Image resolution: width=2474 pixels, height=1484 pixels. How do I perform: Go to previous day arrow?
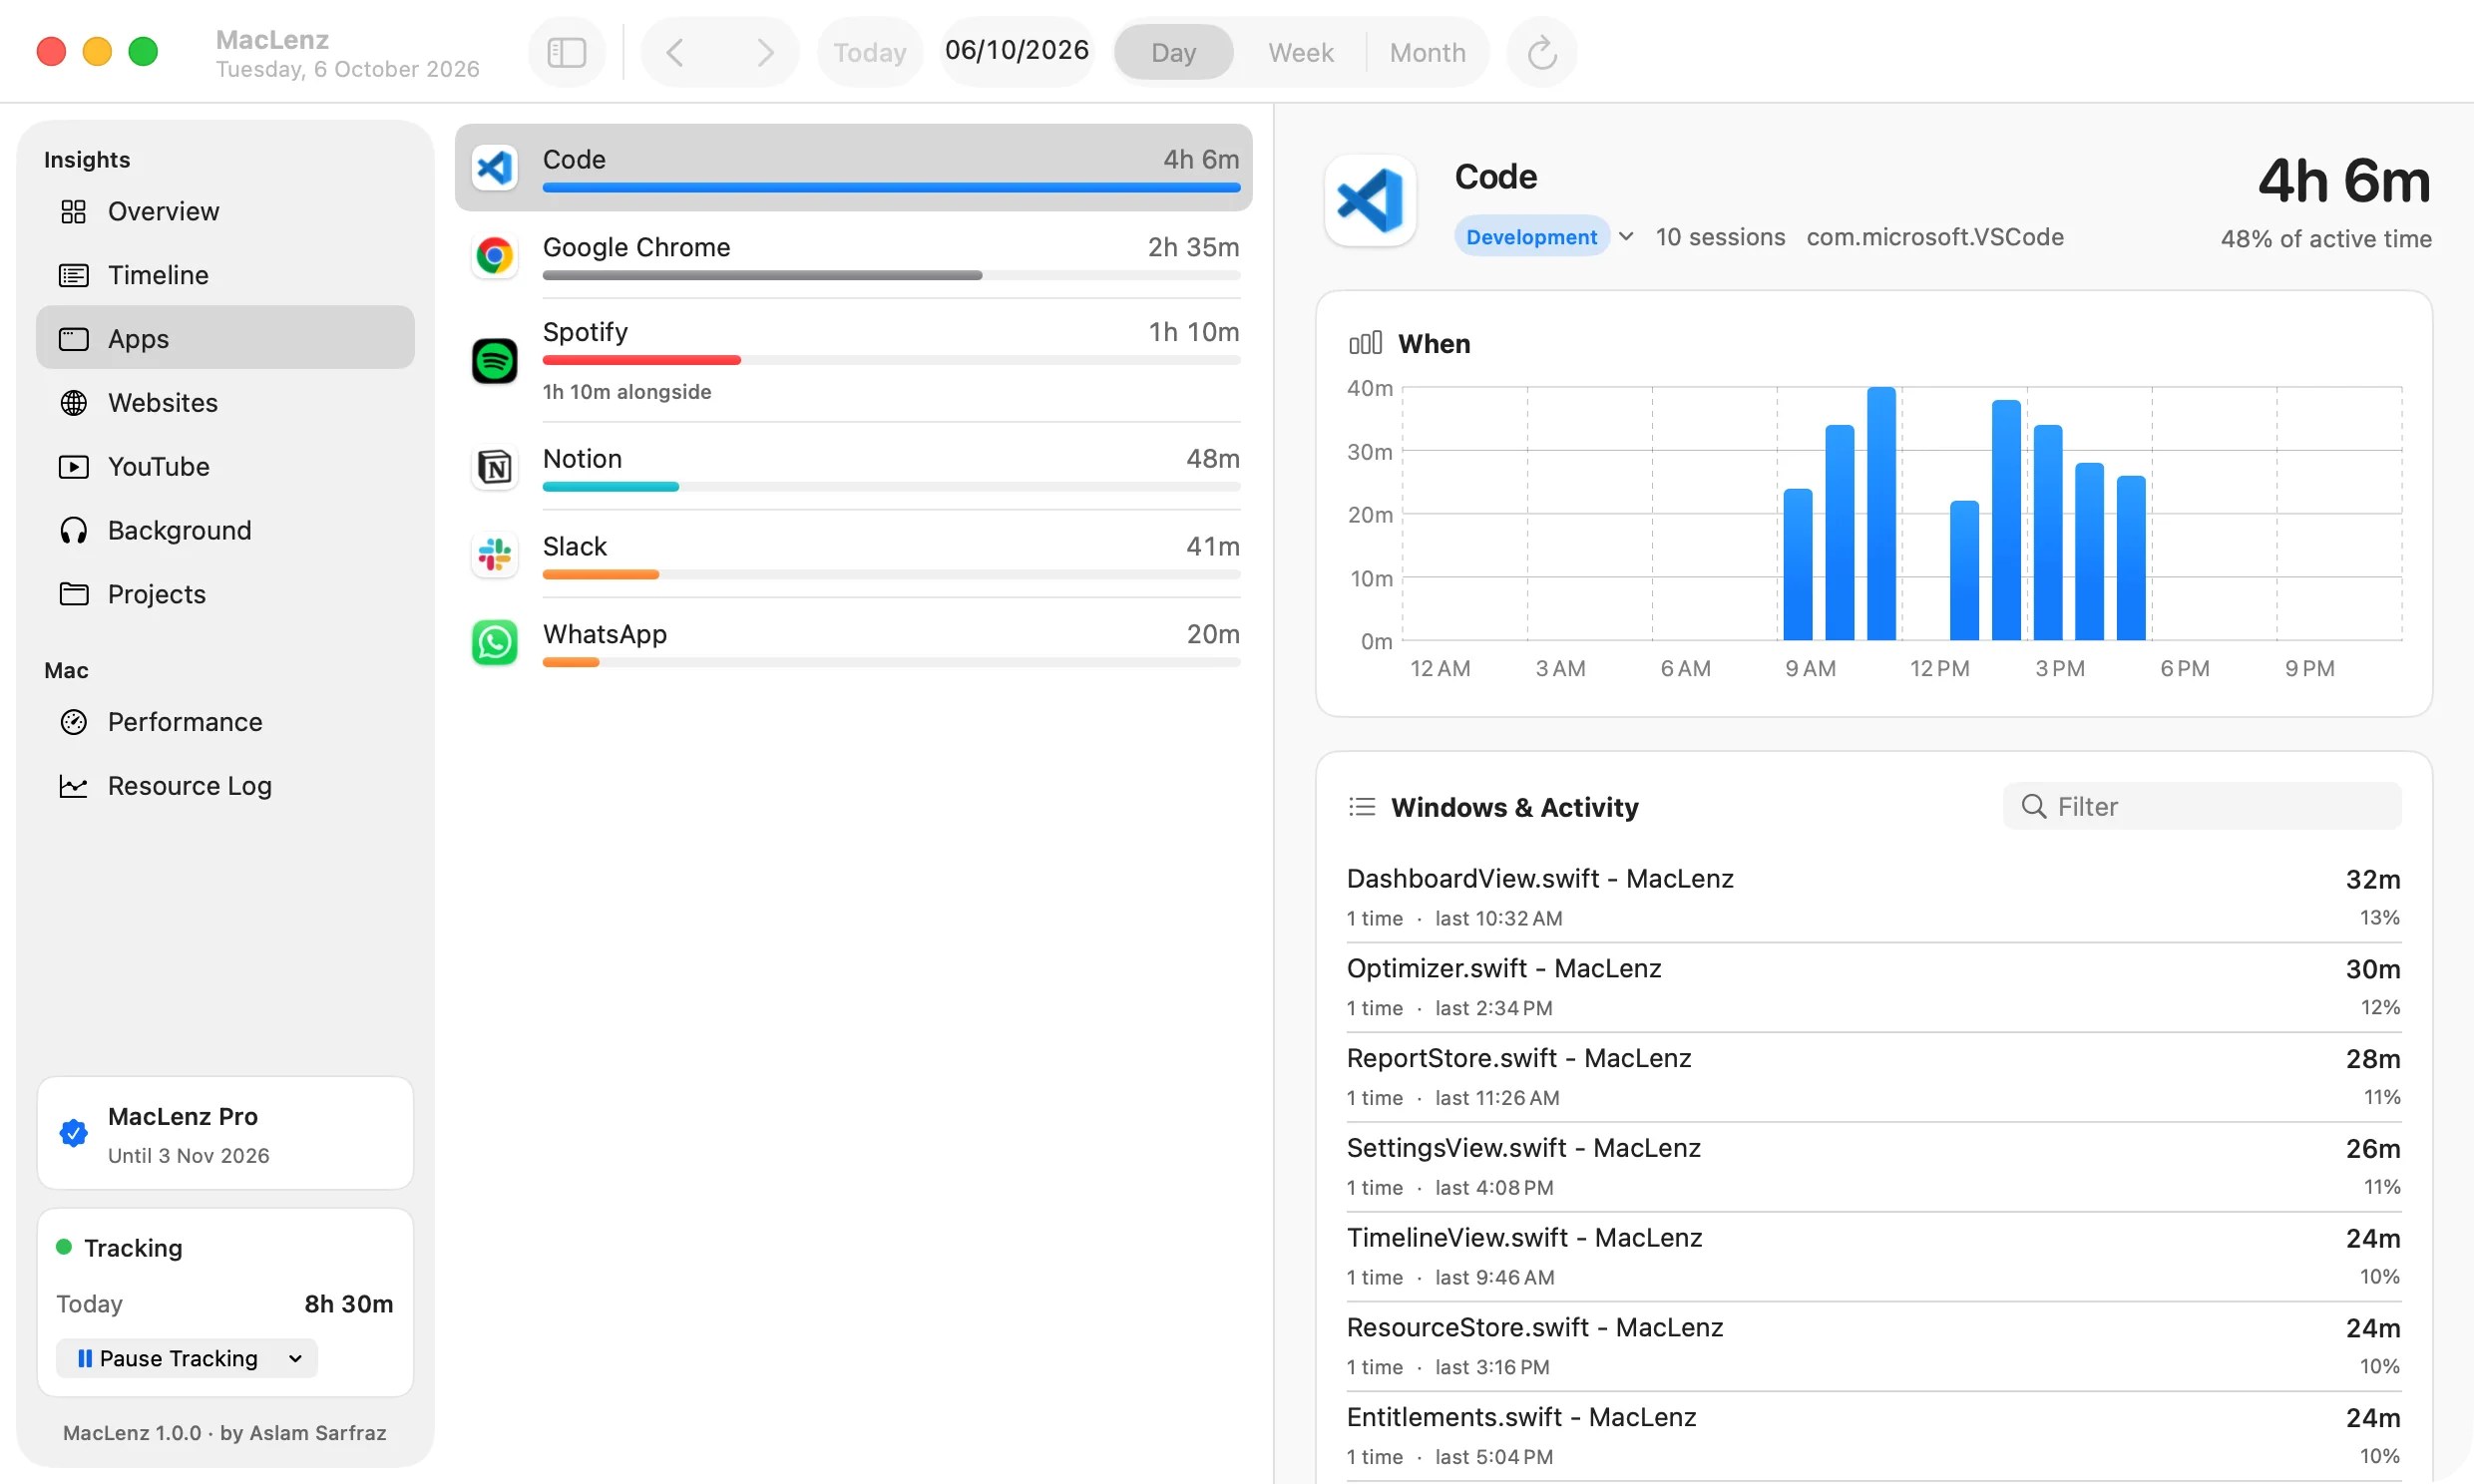click(x=676, y=52)
